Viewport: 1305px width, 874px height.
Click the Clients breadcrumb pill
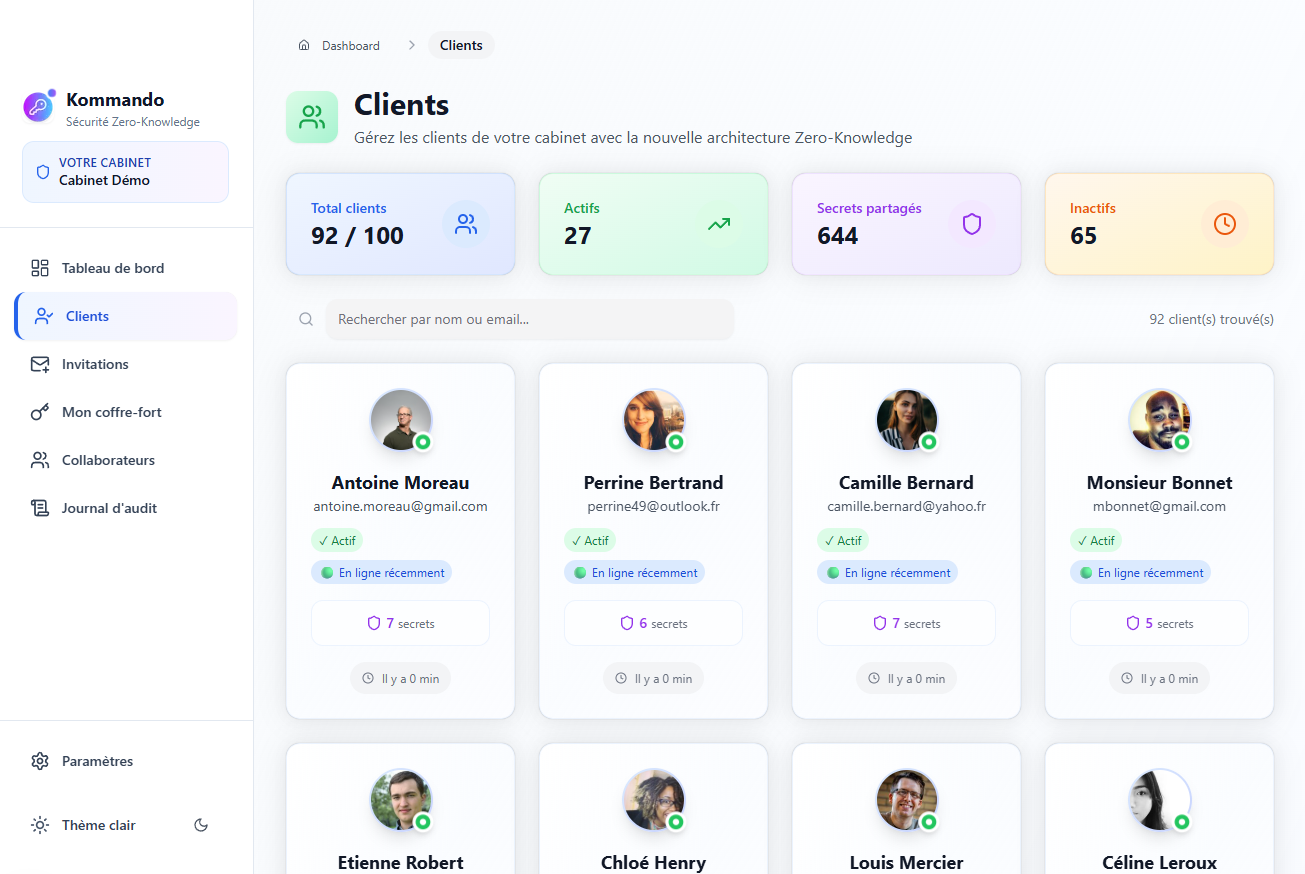pos(461,45)
